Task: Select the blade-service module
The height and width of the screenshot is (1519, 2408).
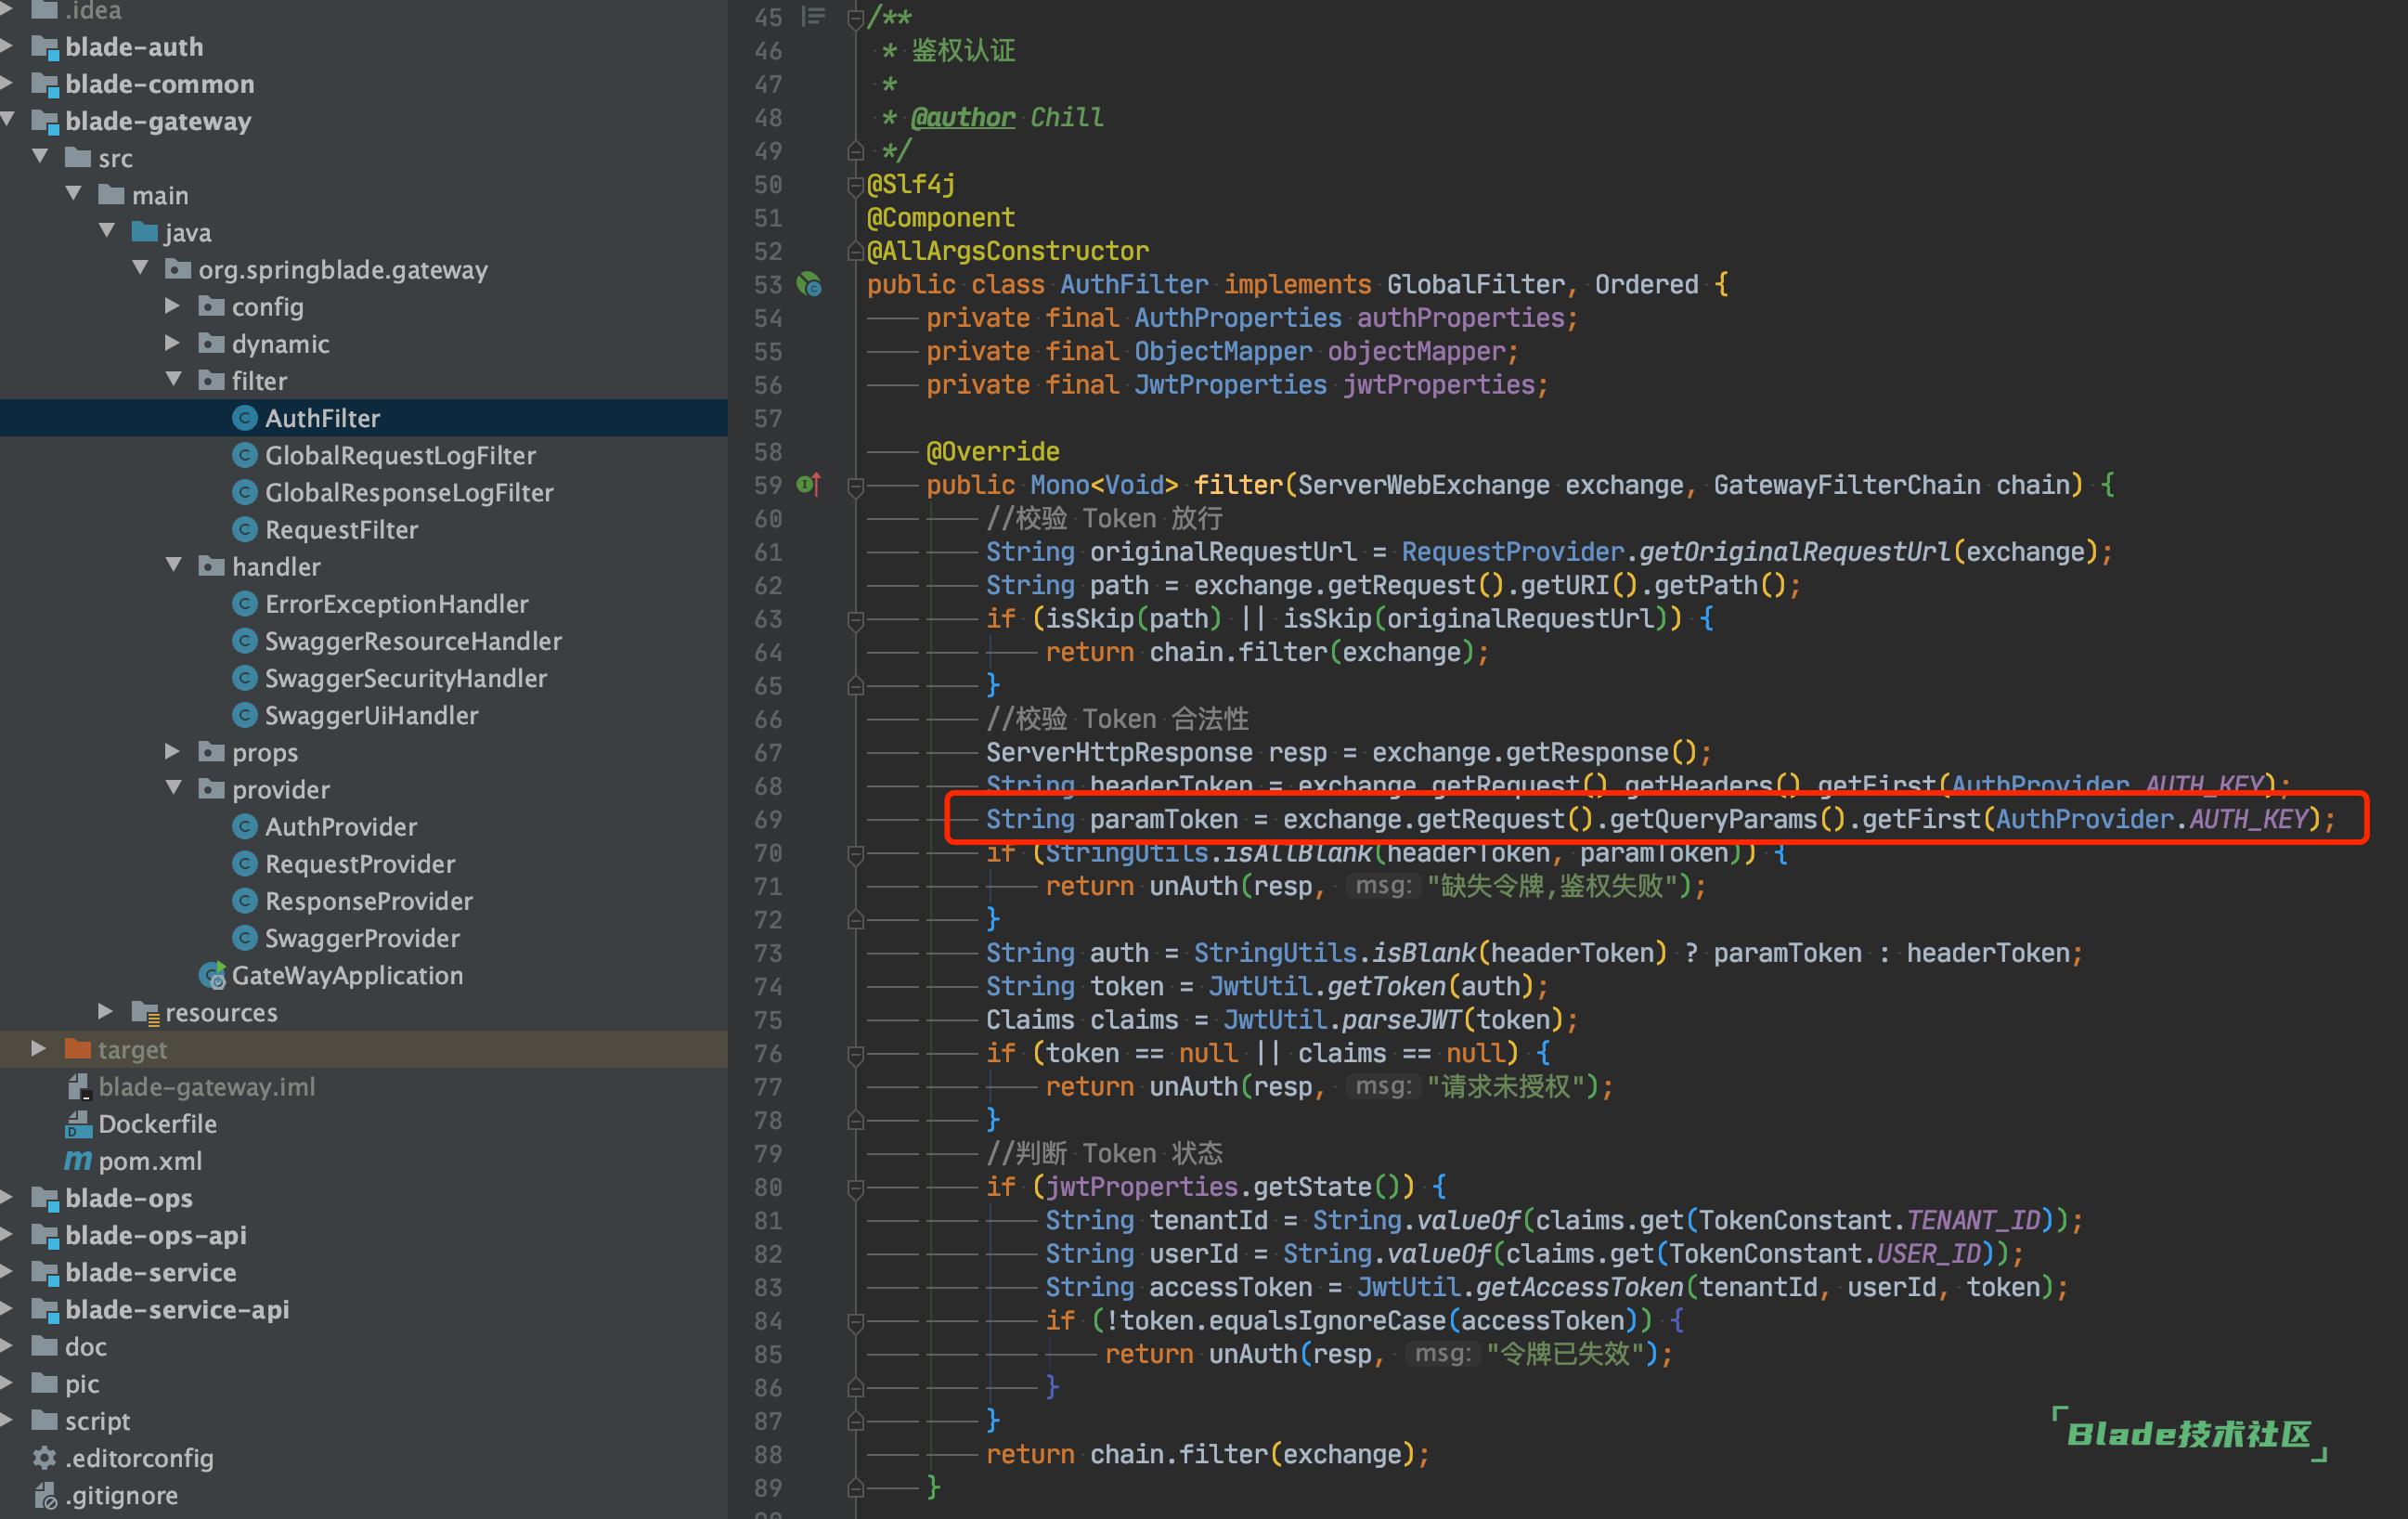Action: (151, 1272)
